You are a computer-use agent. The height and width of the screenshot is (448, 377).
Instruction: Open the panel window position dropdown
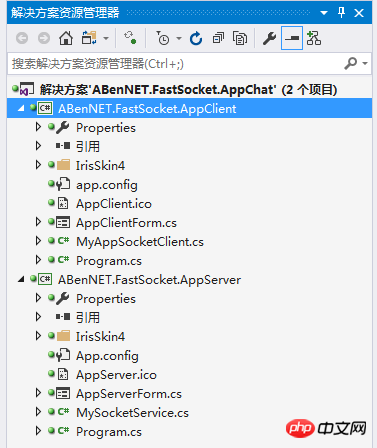click(x=324, y=13)
